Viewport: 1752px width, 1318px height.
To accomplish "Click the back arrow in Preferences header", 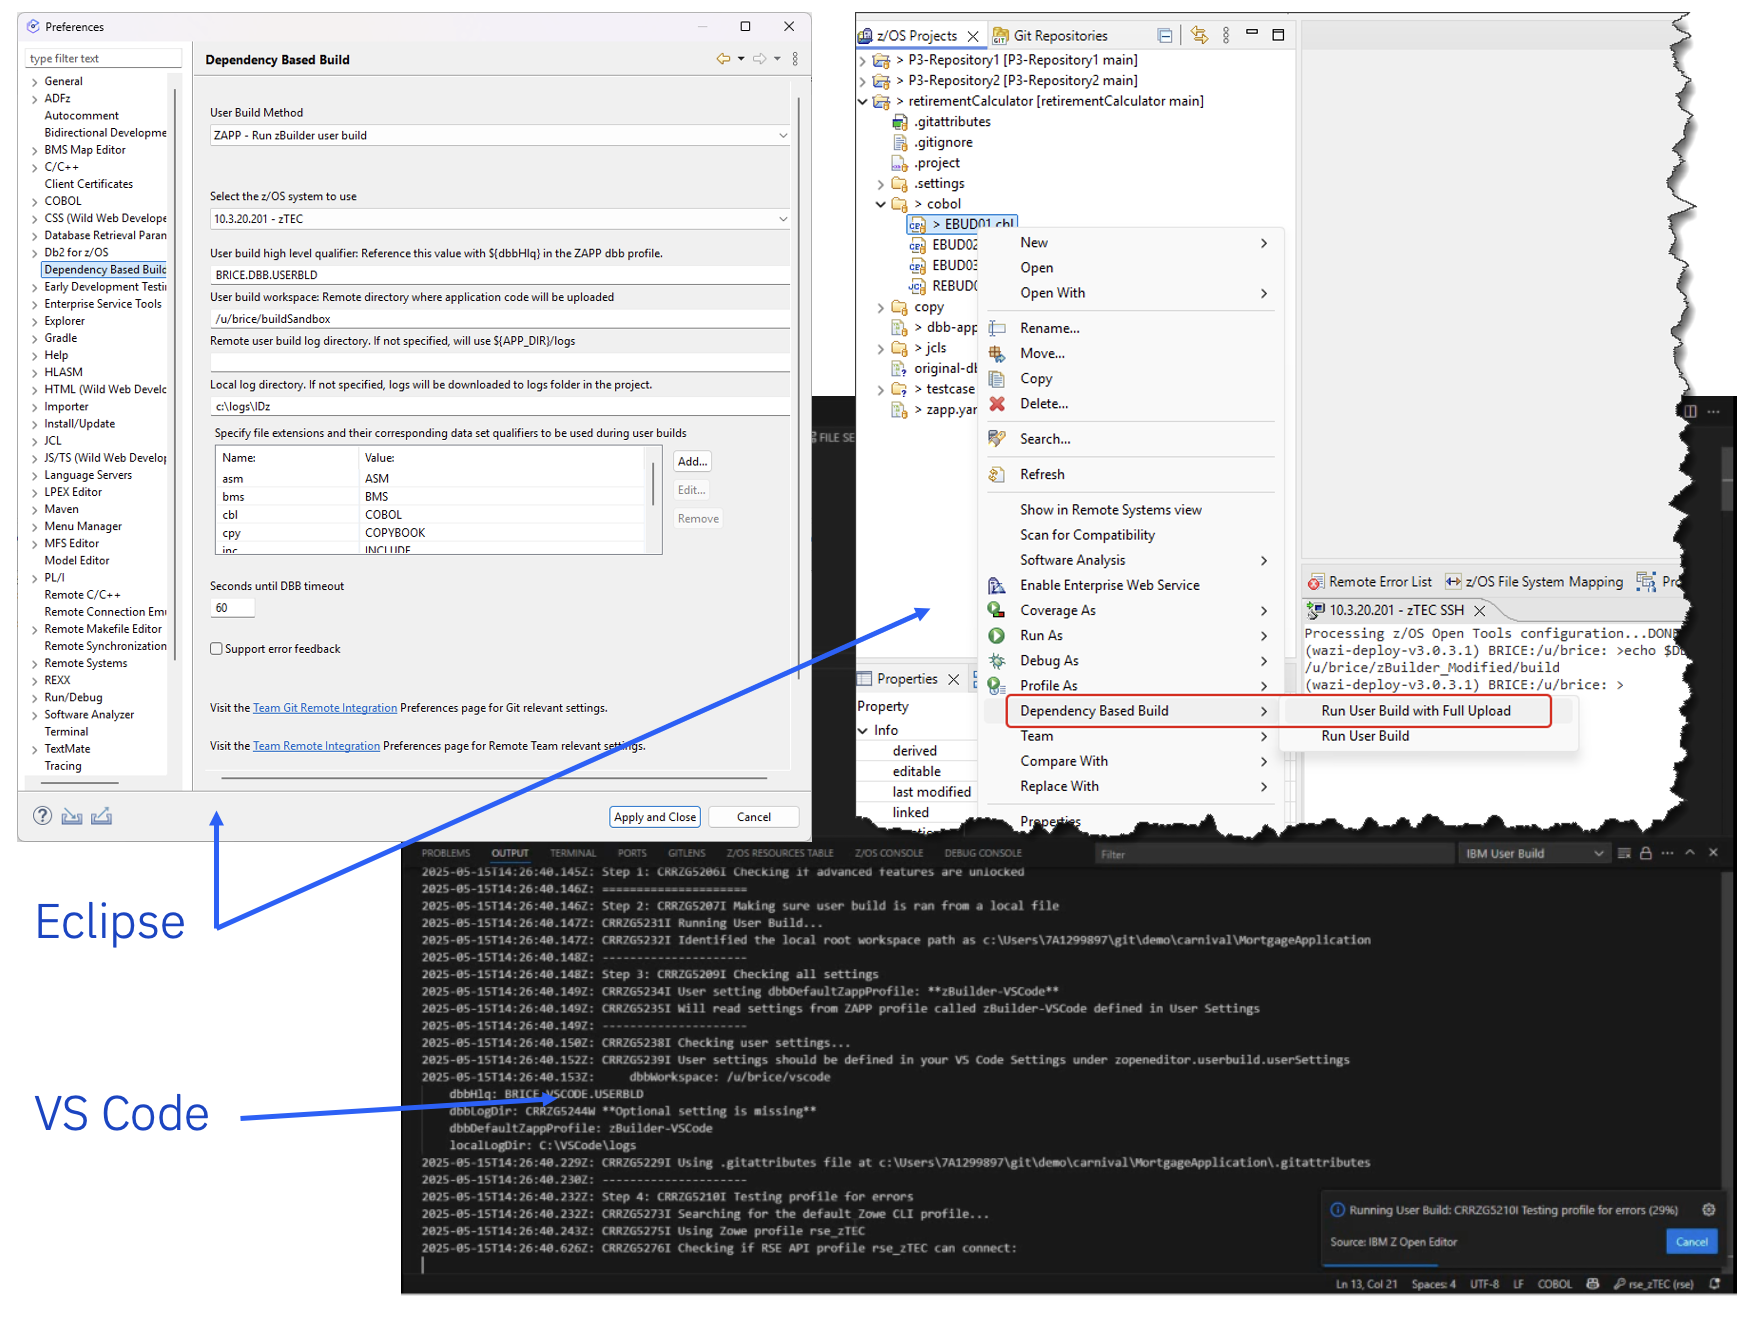I will 724,59.
